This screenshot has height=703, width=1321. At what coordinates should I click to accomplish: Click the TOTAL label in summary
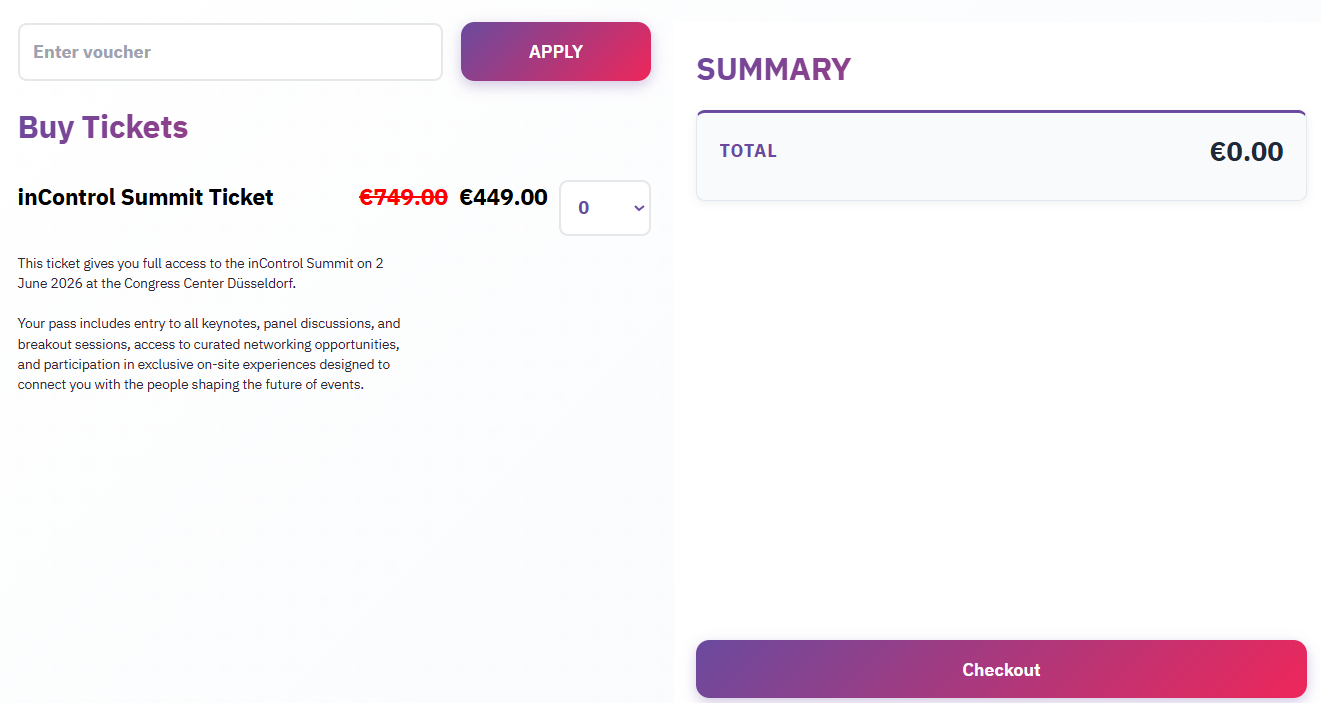(x=748, y=151)
